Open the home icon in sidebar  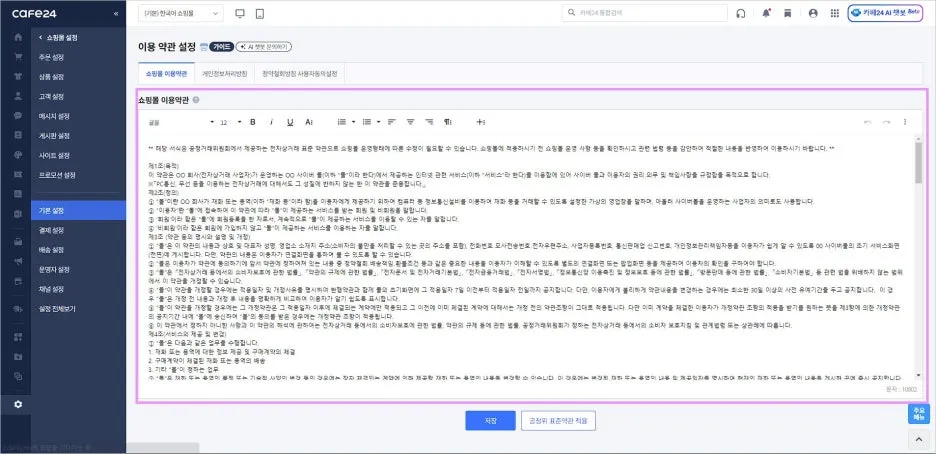[x=18, y=37]
